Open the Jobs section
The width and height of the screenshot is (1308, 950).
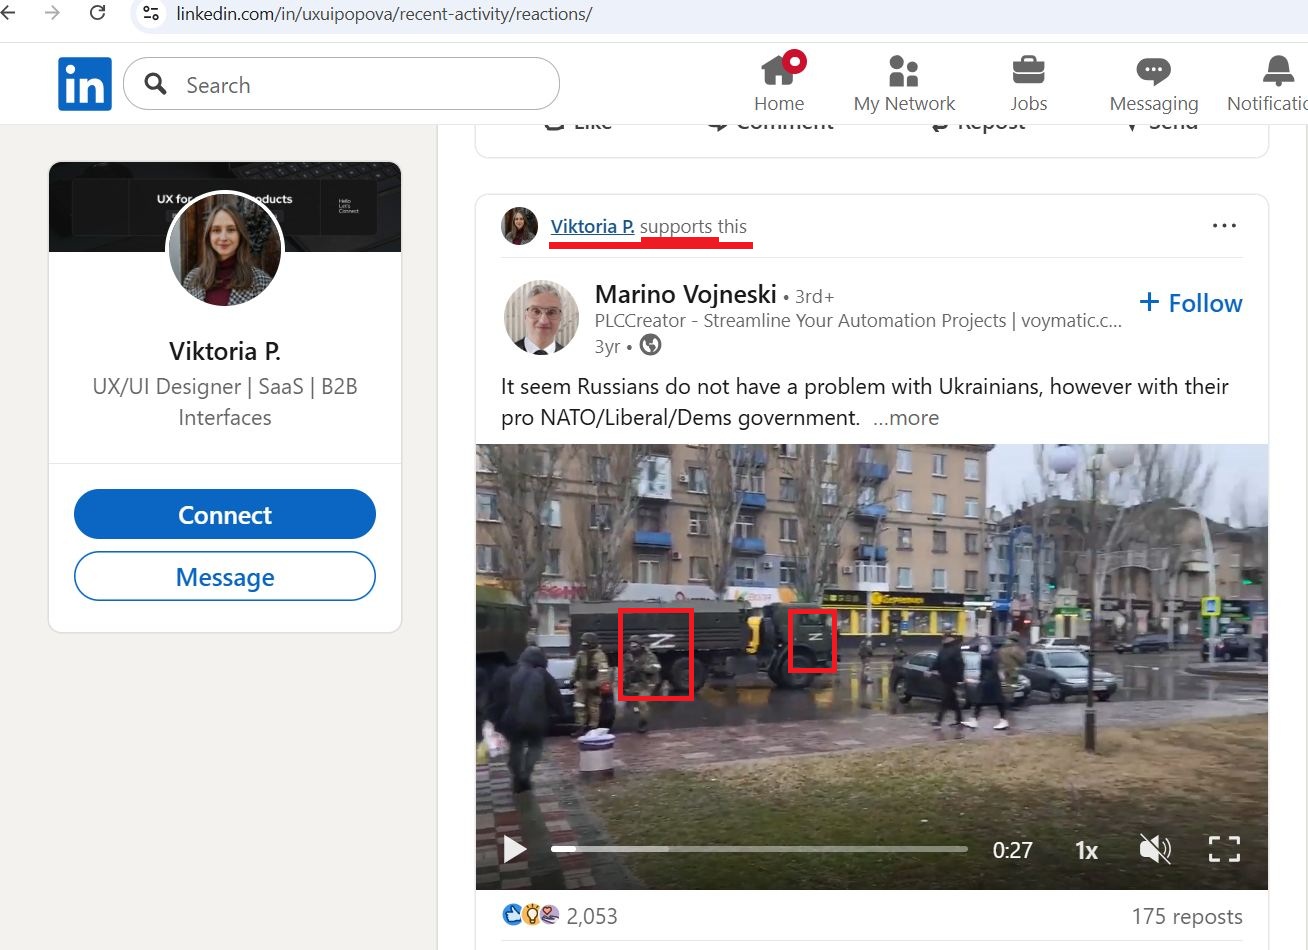1028,80
